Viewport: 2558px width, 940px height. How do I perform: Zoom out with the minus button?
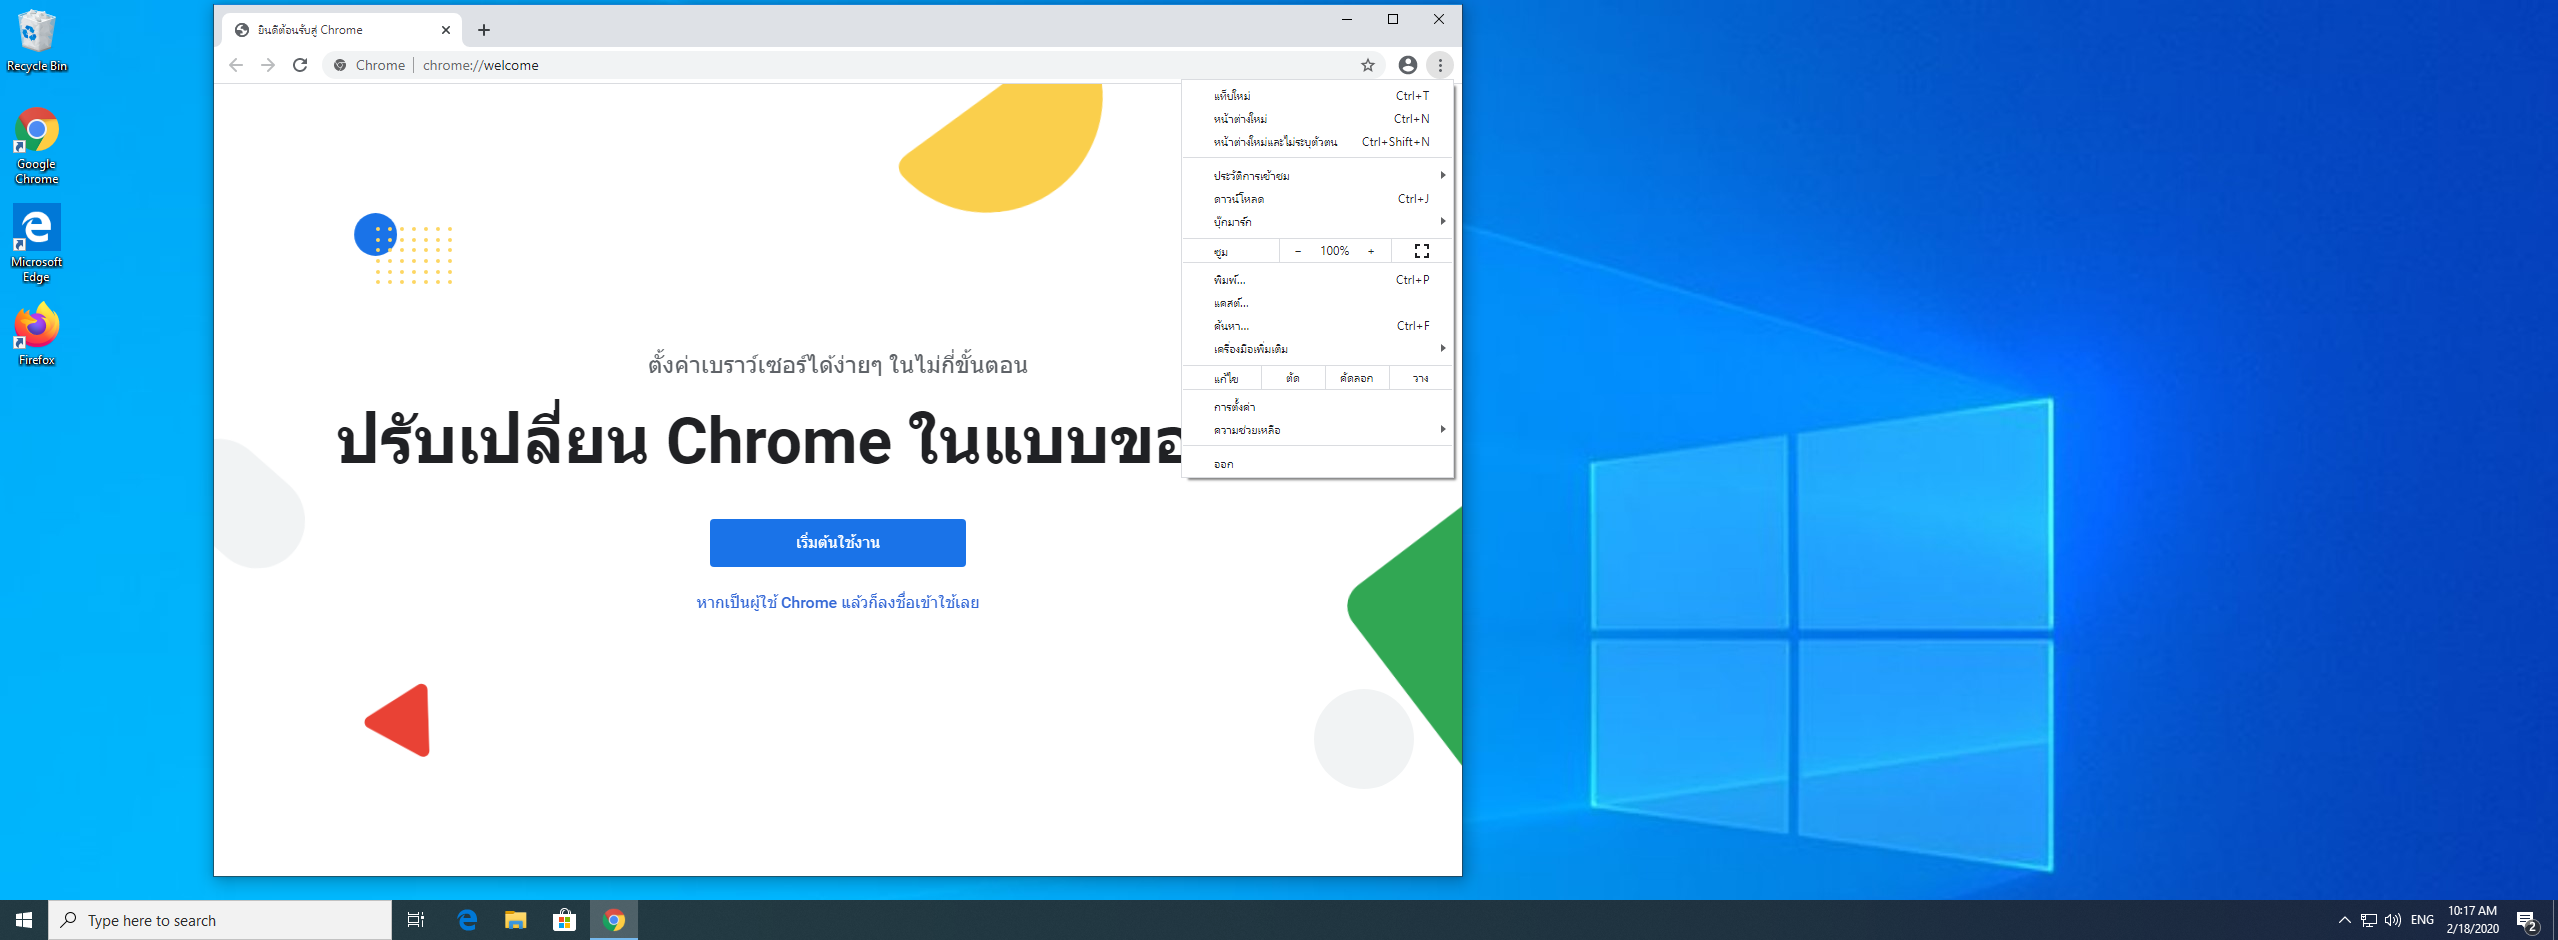click(1298, 251)
